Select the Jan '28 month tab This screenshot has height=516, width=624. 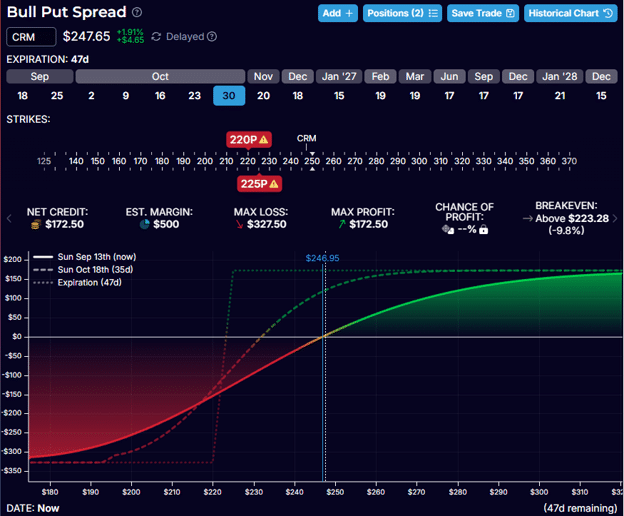(560, 76)
